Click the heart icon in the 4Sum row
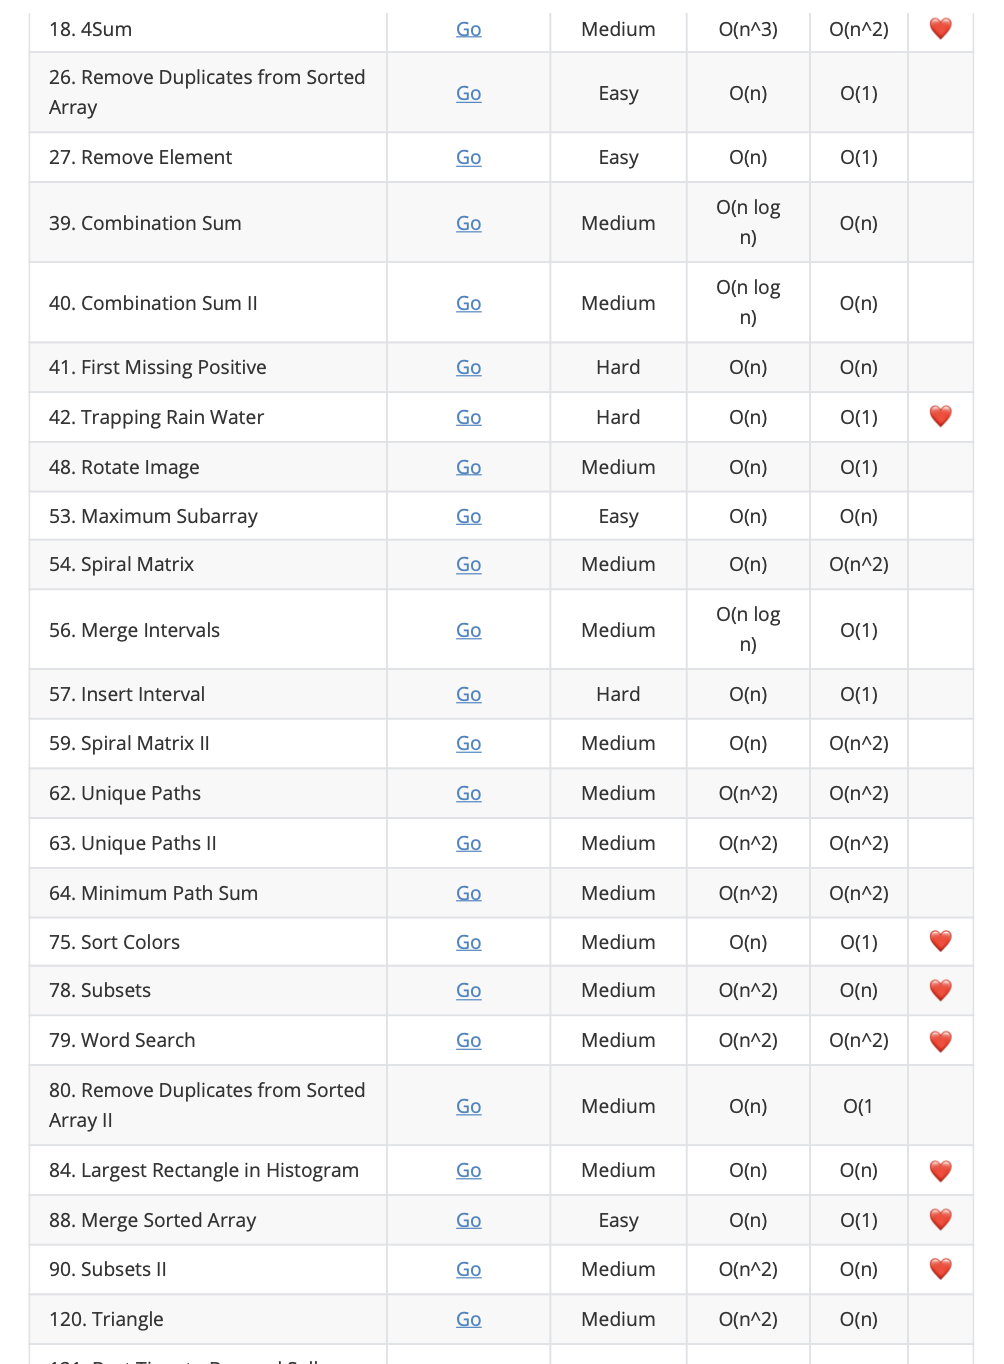Image resolution: width=1004 pixels, height=1364 pixels. [x=940, y=29]
